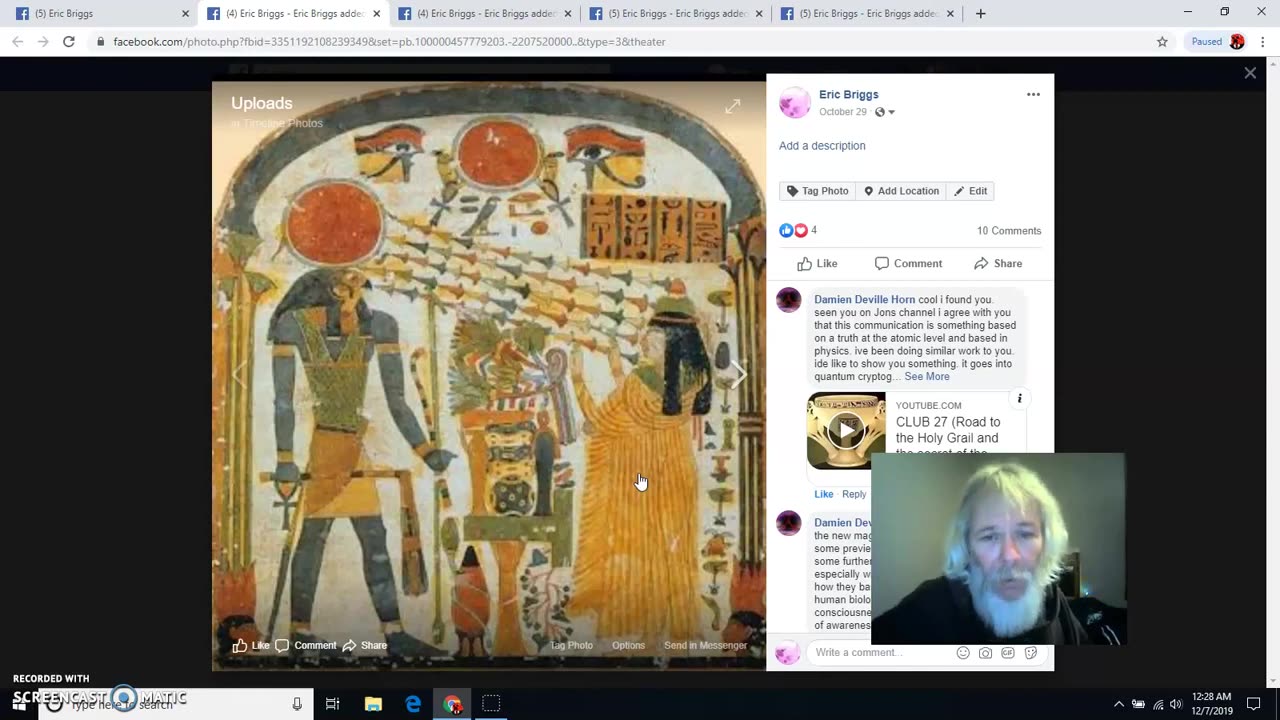
Task: Bookmark this page with the star
Action: (1162, 42)
